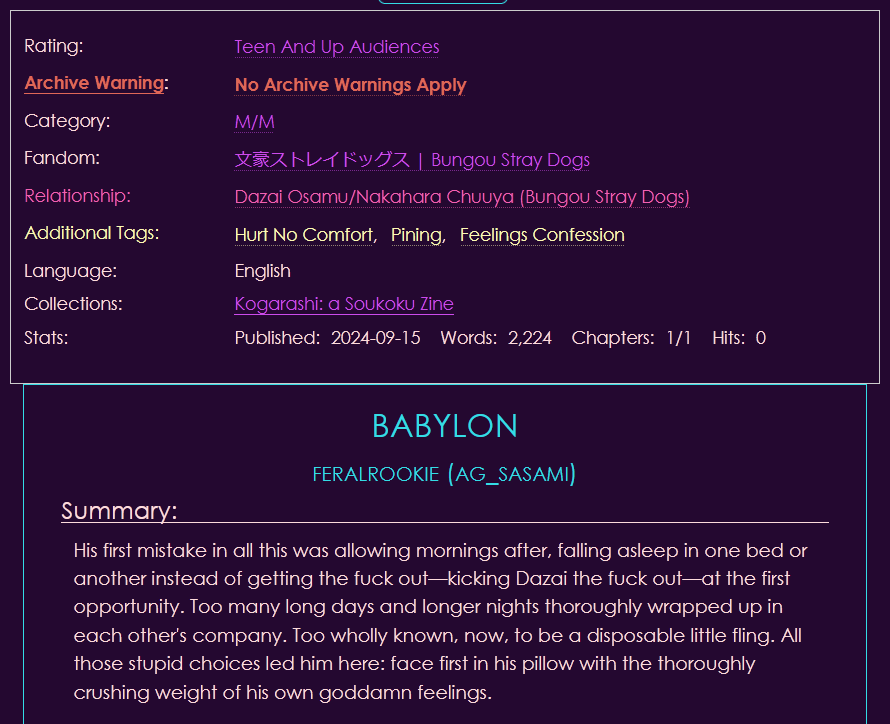Click the Pining additional tag
890x724 pixels.
click(417, 235)
